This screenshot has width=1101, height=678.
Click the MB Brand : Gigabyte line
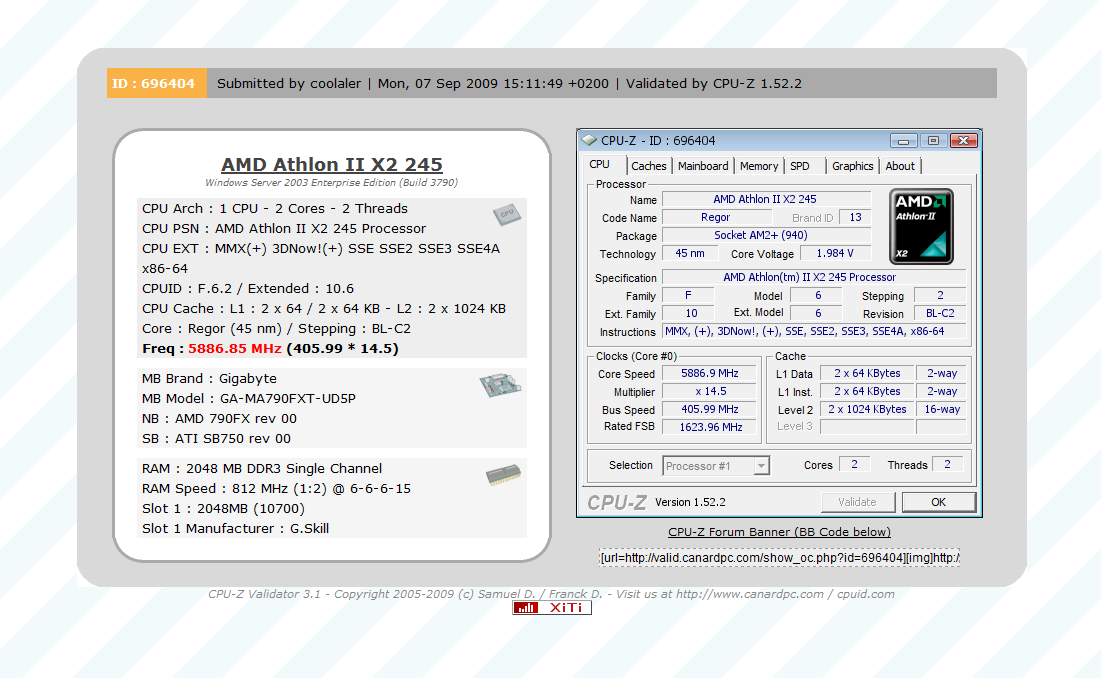(209, 379)
